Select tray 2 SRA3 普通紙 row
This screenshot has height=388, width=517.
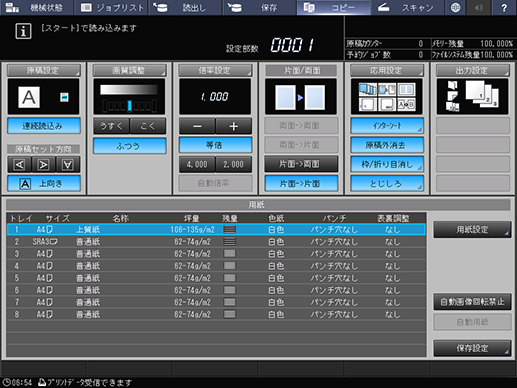tap(216, 241)
